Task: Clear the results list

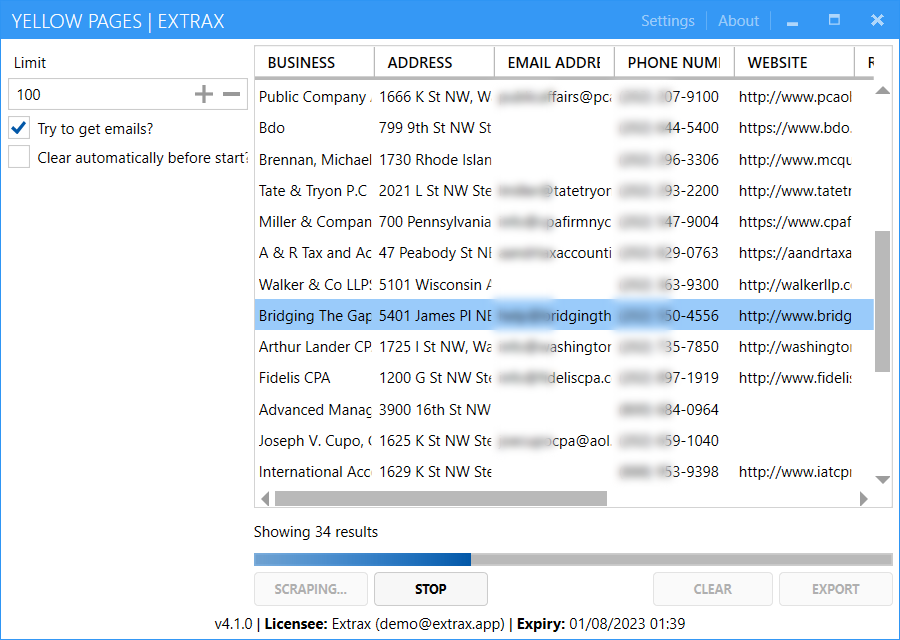Action: (712, 589)
